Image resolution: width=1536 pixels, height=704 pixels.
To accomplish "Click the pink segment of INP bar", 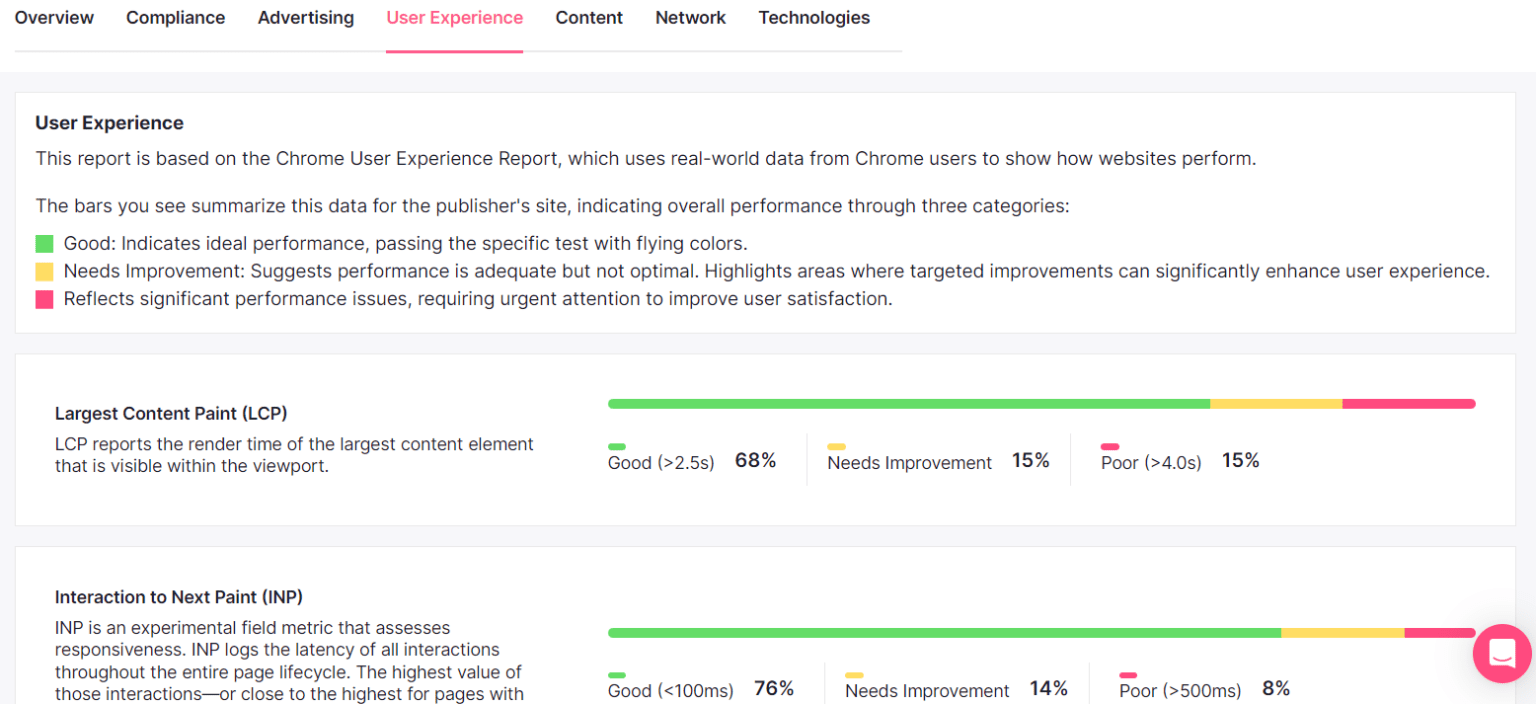I will 1439,633.
